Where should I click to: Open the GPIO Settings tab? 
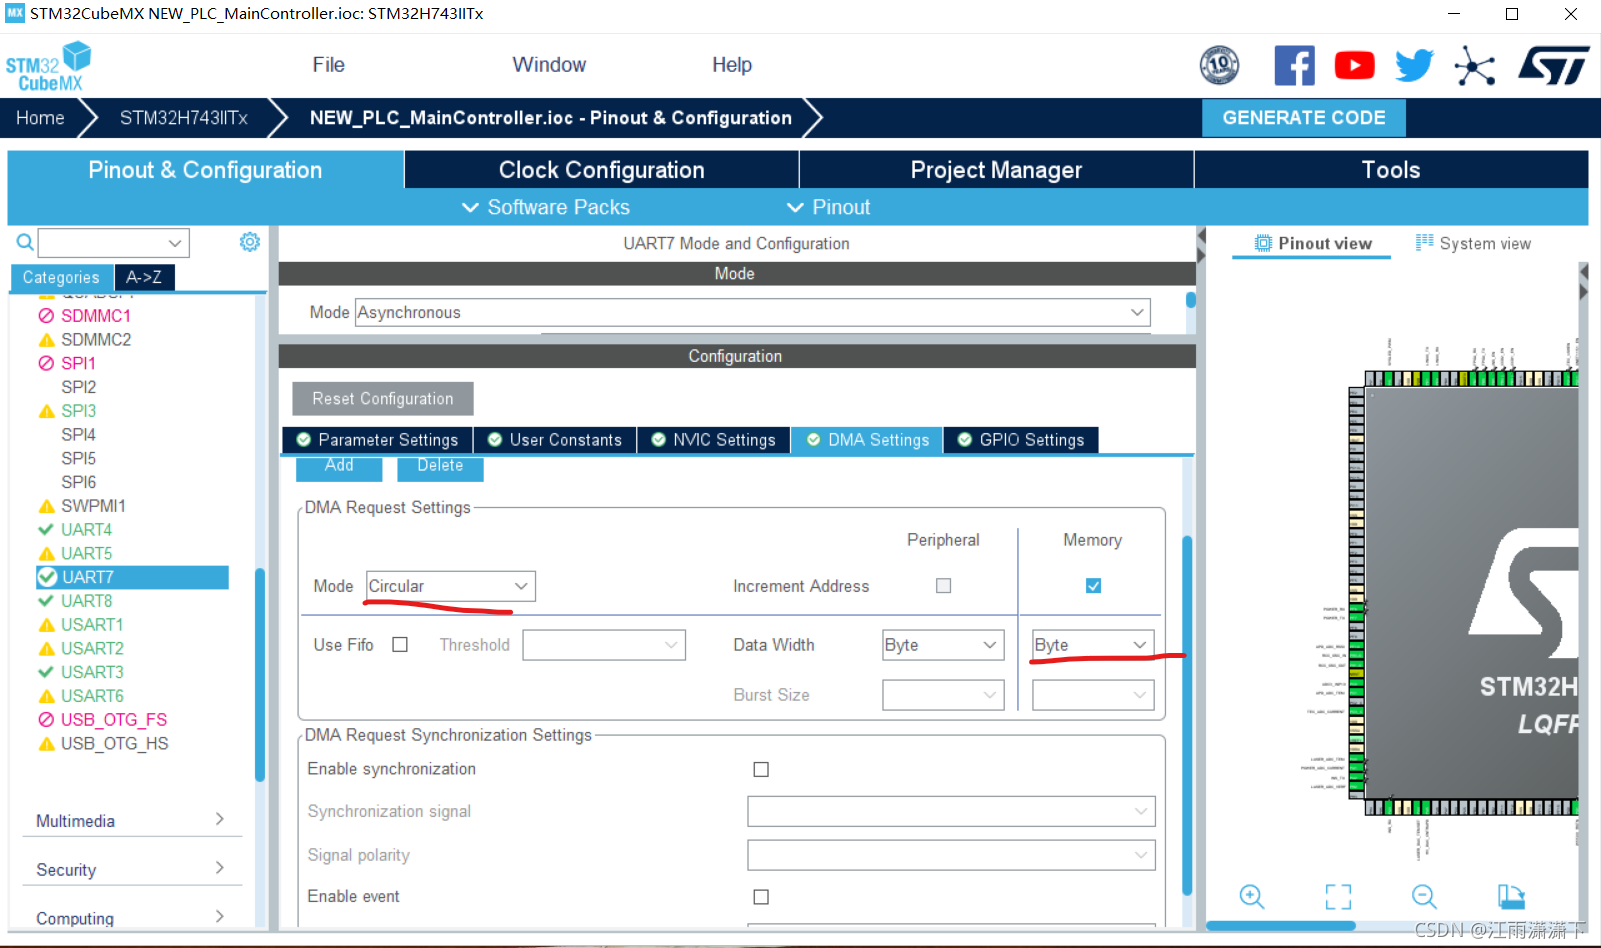point(1021,440)
